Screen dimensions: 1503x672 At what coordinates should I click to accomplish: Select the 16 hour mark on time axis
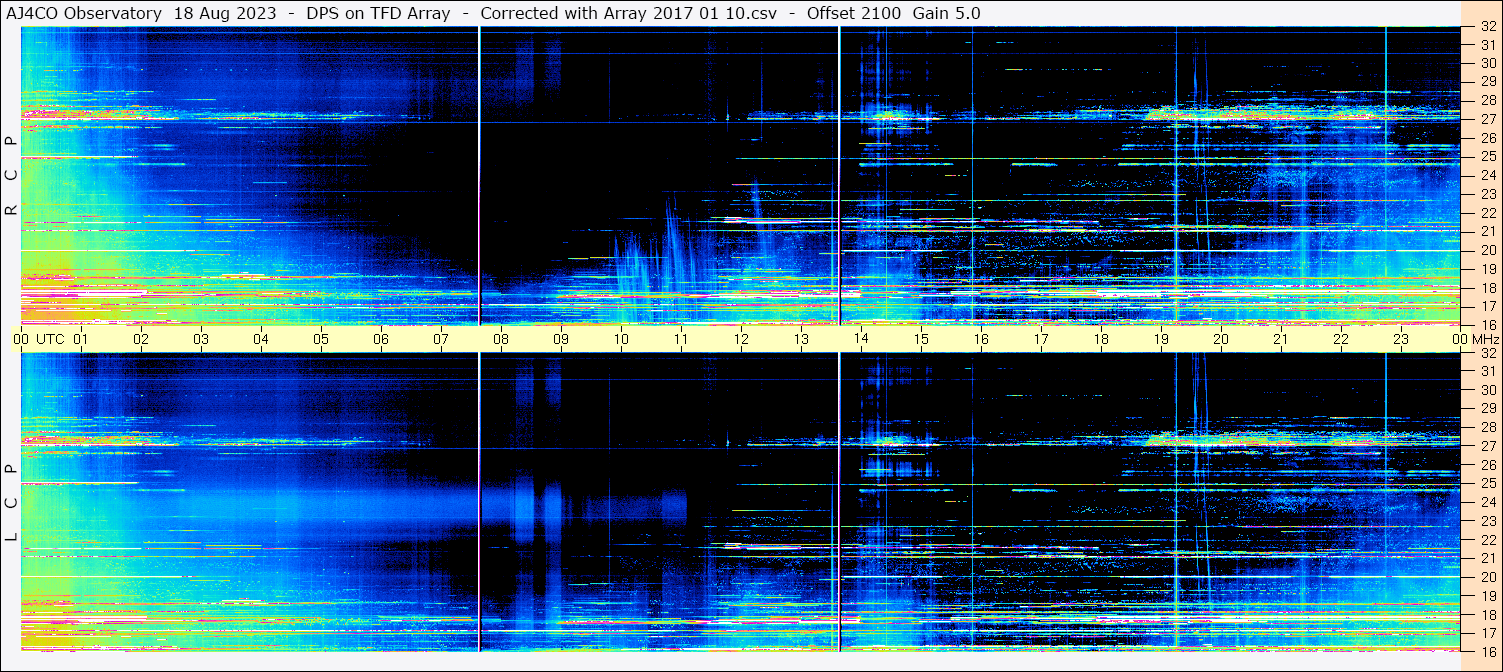(x=982, y=339)
